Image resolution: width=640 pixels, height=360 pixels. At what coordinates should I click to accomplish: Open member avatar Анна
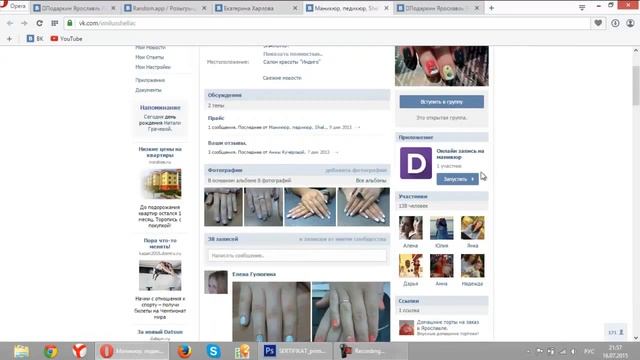442,266
